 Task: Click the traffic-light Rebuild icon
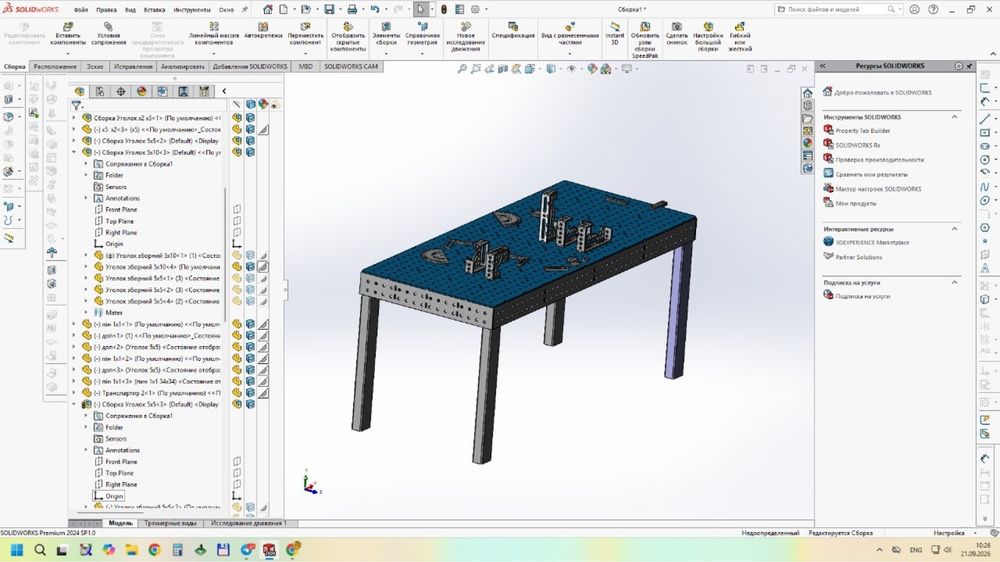coord(445,10)
